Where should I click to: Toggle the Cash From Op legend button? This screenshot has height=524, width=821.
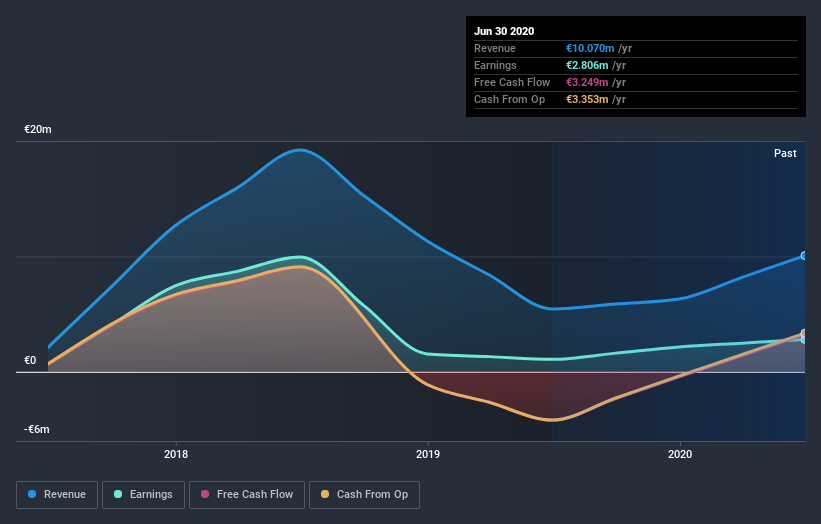click(364, 495)
